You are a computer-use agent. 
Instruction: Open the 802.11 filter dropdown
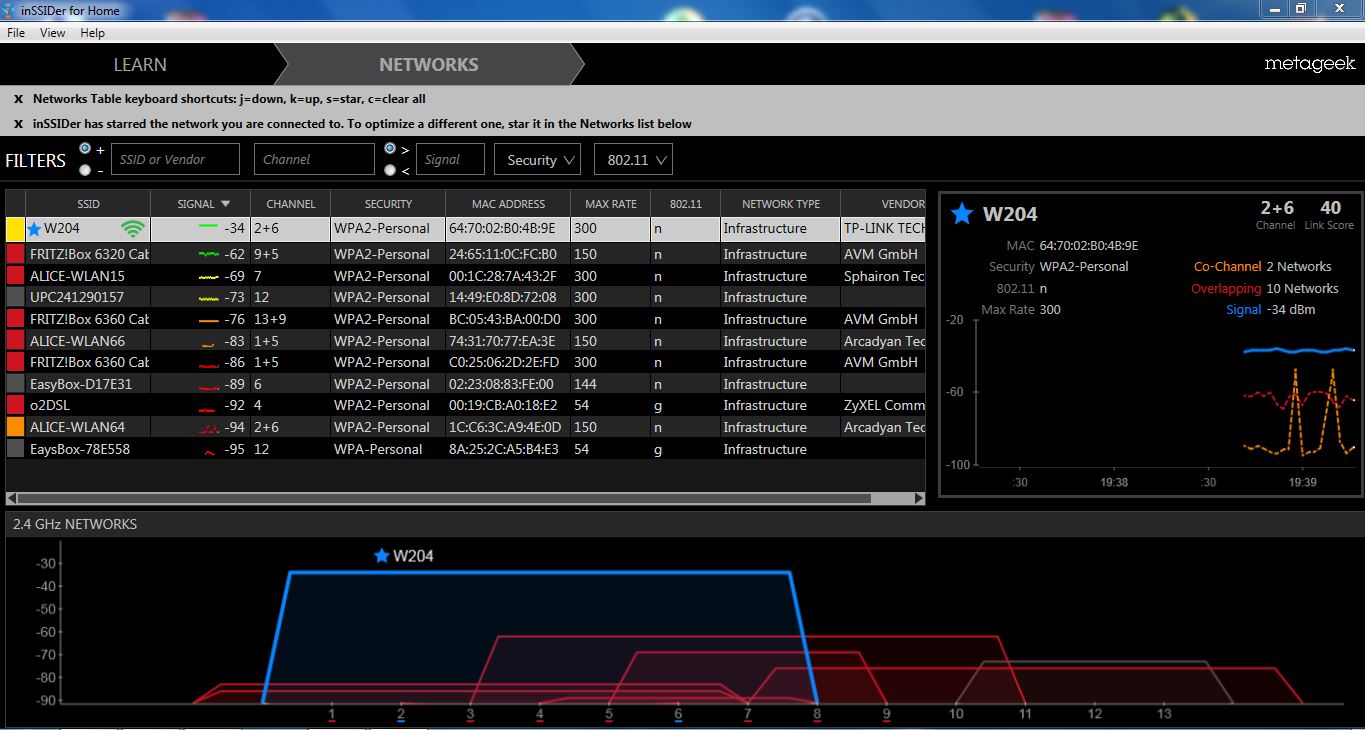tap(633, 159)
